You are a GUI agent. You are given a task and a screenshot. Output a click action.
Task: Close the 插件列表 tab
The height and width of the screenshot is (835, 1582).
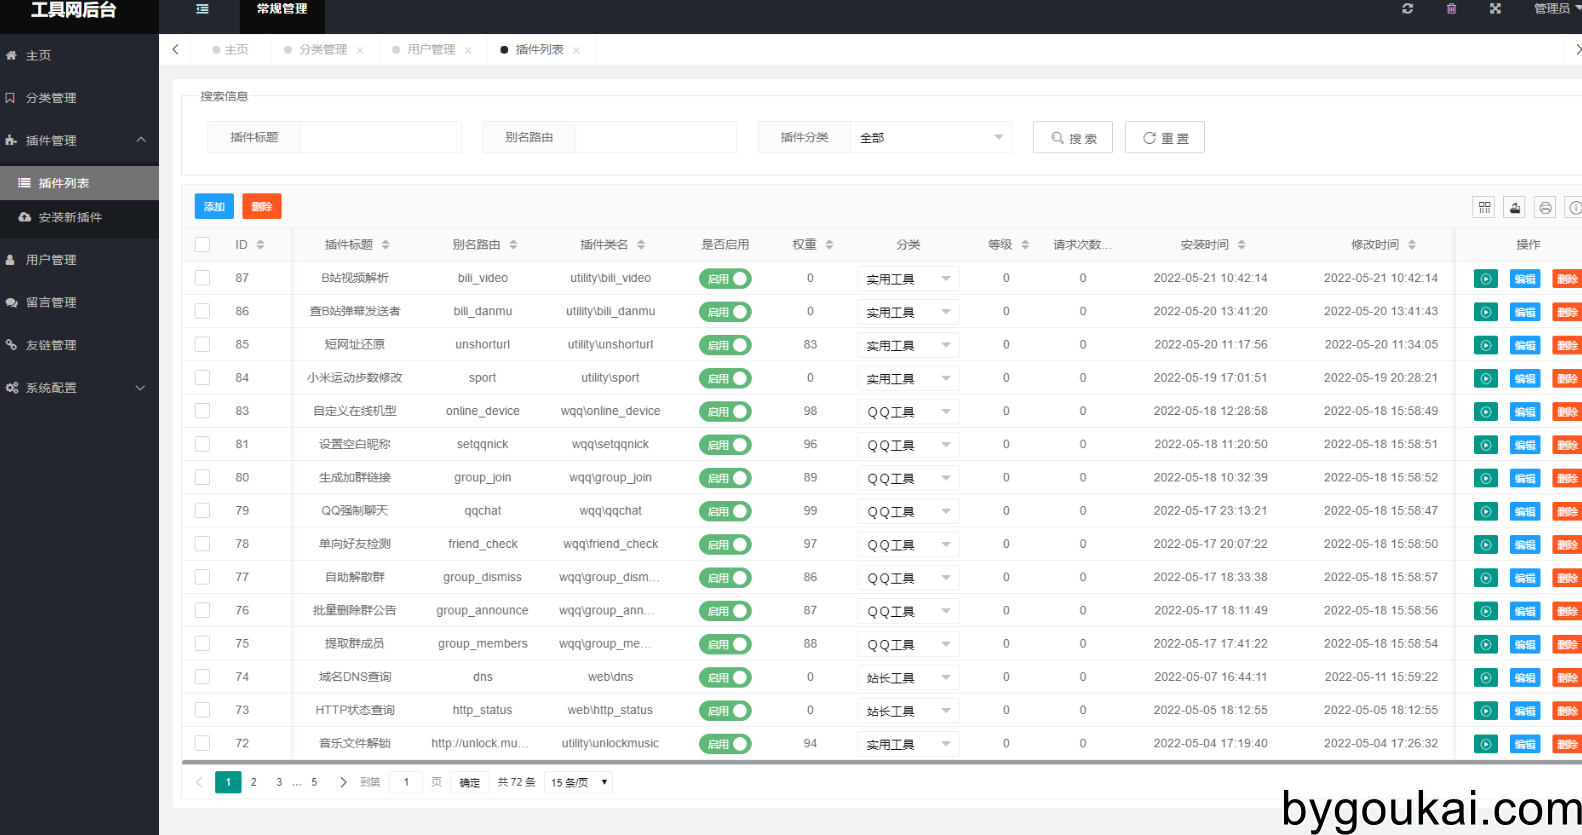coord(576,50)
